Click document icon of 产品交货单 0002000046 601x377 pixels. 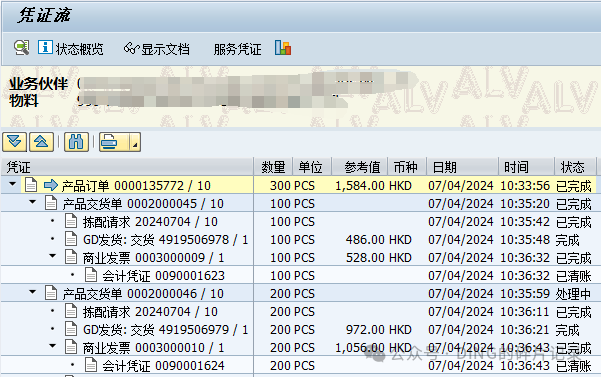tap(51, 293)
